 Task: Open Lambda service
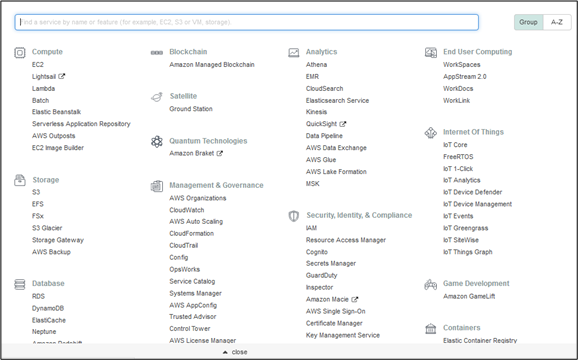pyautogui.click(x=43, y=88)
